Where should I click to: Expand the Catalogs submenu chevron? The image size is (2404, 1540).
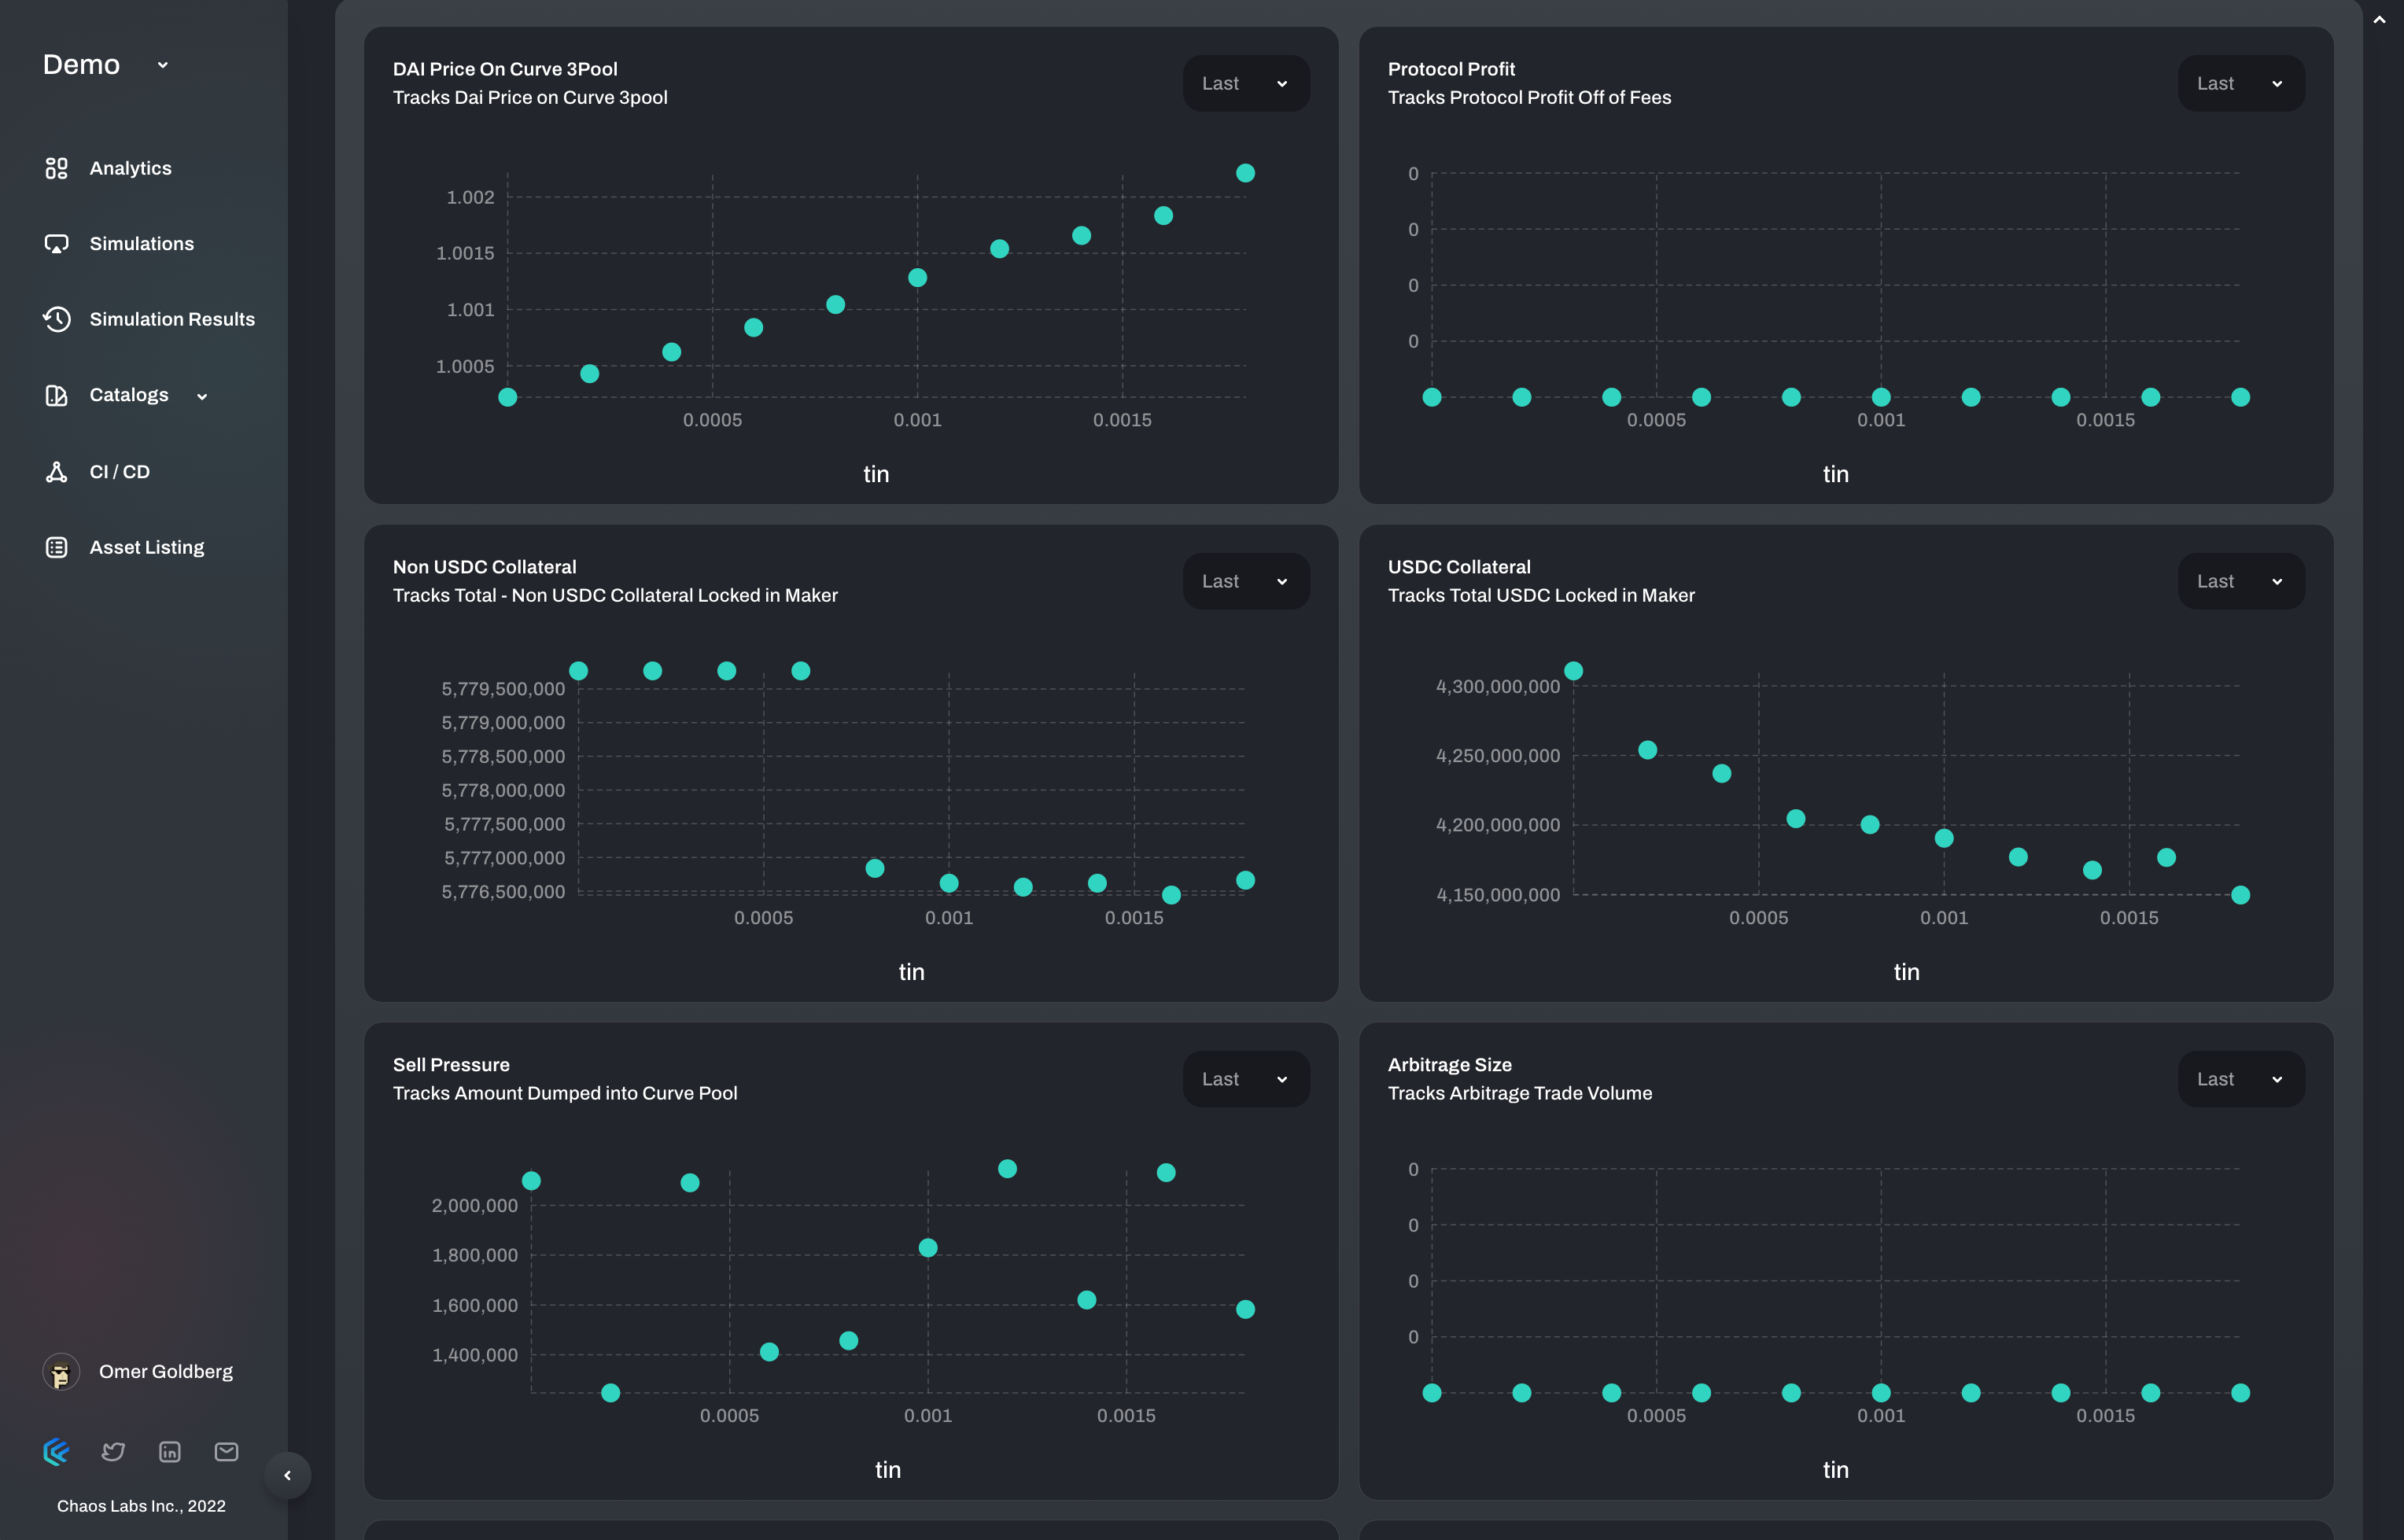pyautogui.click(x=202, y=396)
